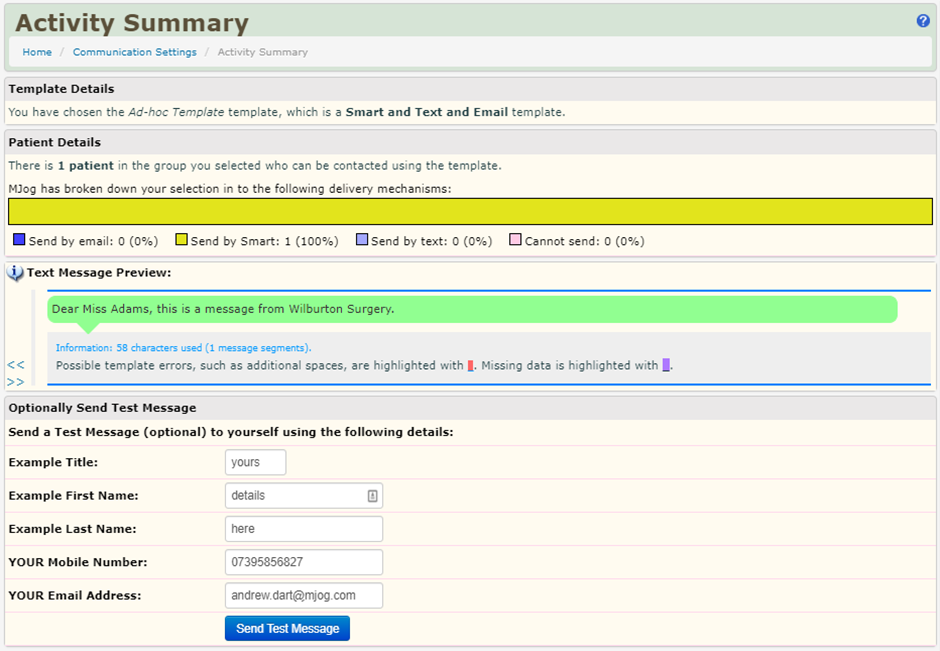Show previous message preview with << arrows
This screenshot has height=651, width=940.
coord(15,366)
